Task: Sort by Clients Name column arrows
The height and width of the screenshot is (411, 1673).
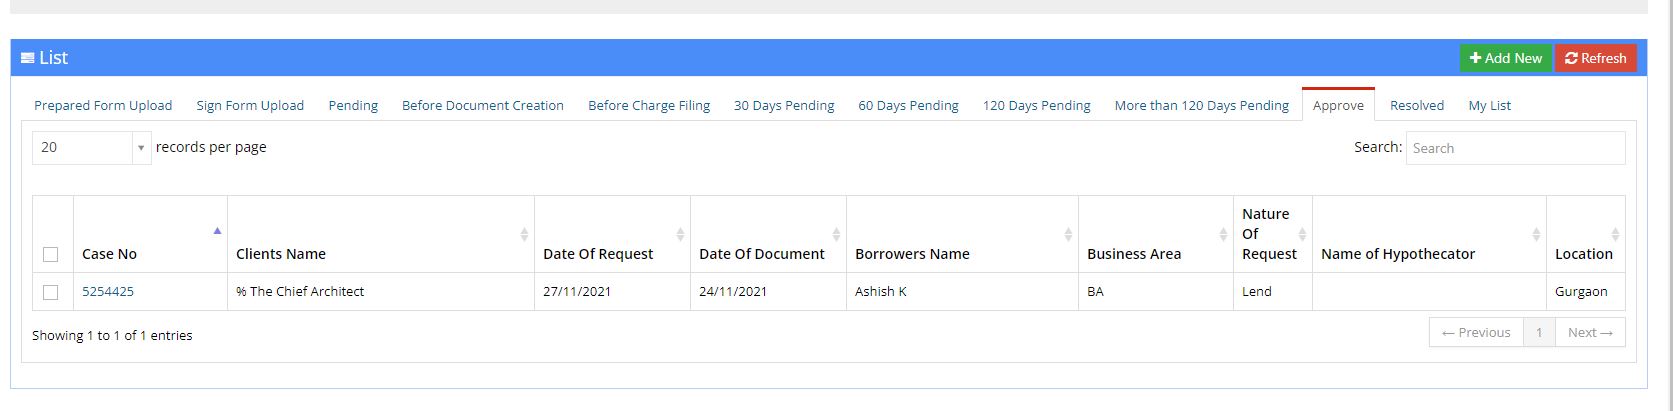Action: point(524,234)
